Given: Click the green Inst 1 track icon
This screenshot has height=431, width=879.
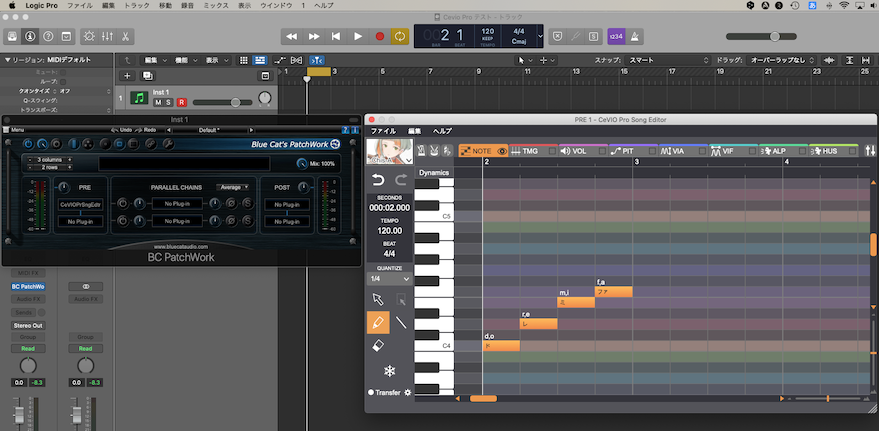Looking at the screenshot, I should pyautogui.click(x=139, y=98).
